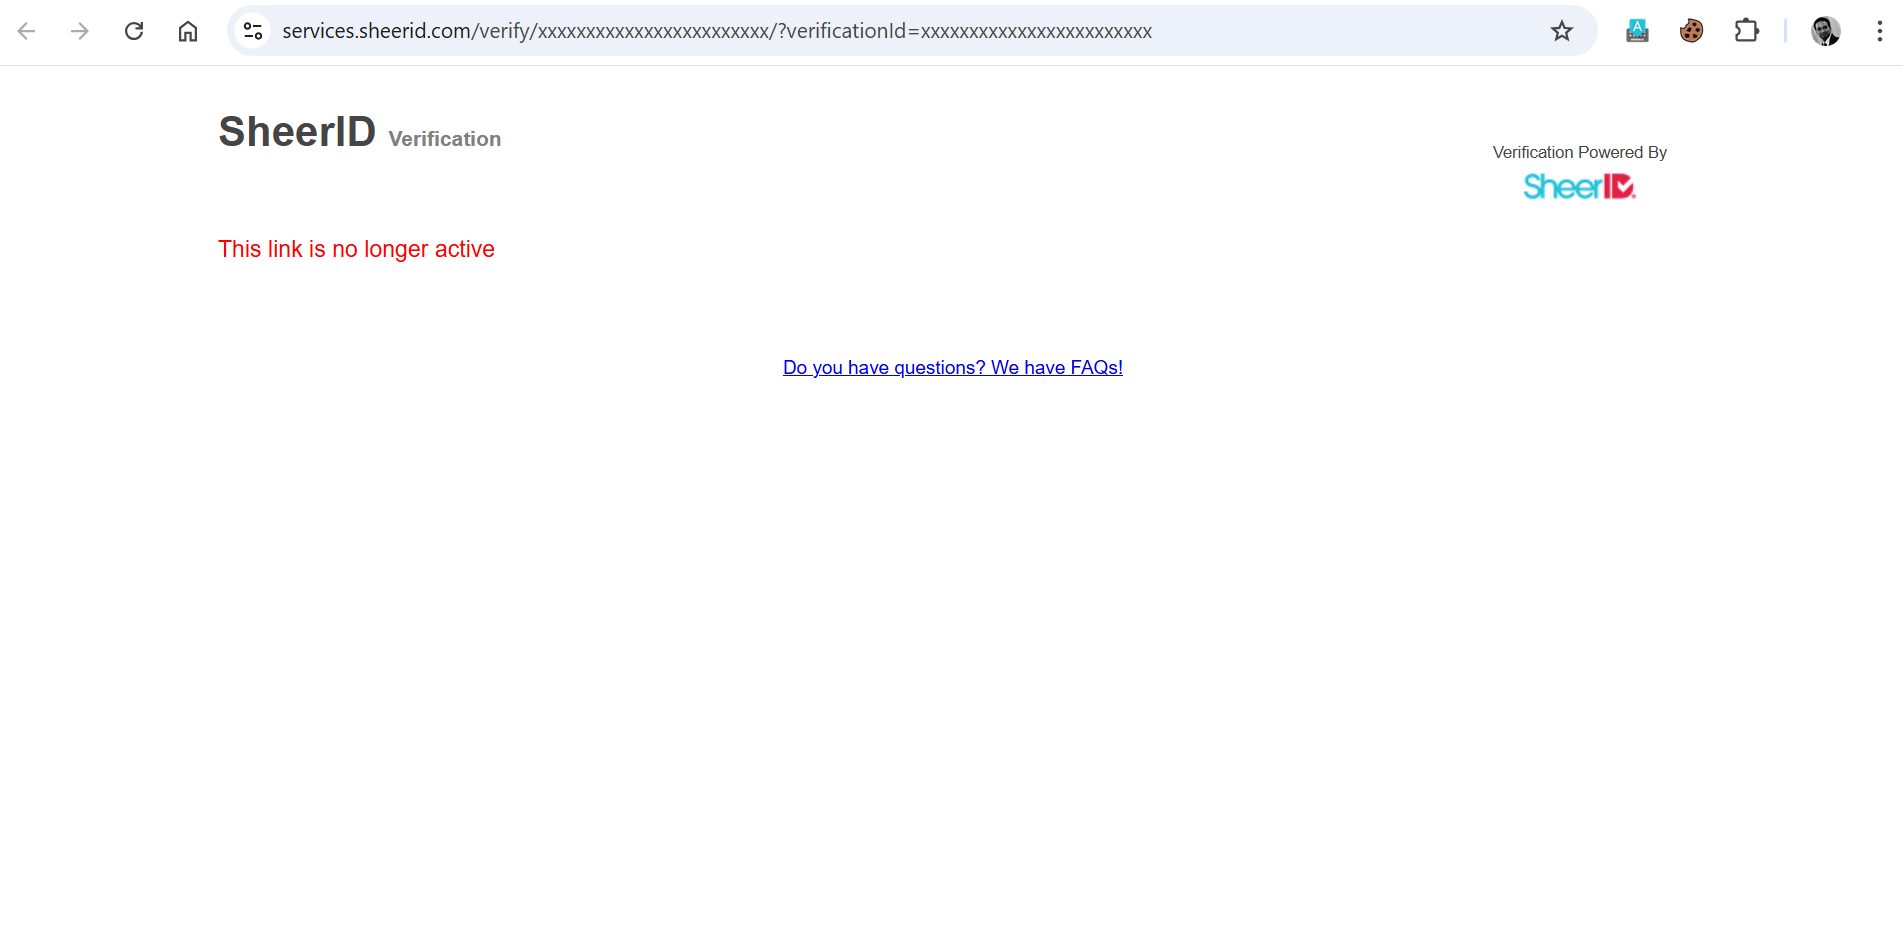Click the SheerID colored logo
Image resolution: width=1903 pixels, height=943 pixels.
[1580, 187]
